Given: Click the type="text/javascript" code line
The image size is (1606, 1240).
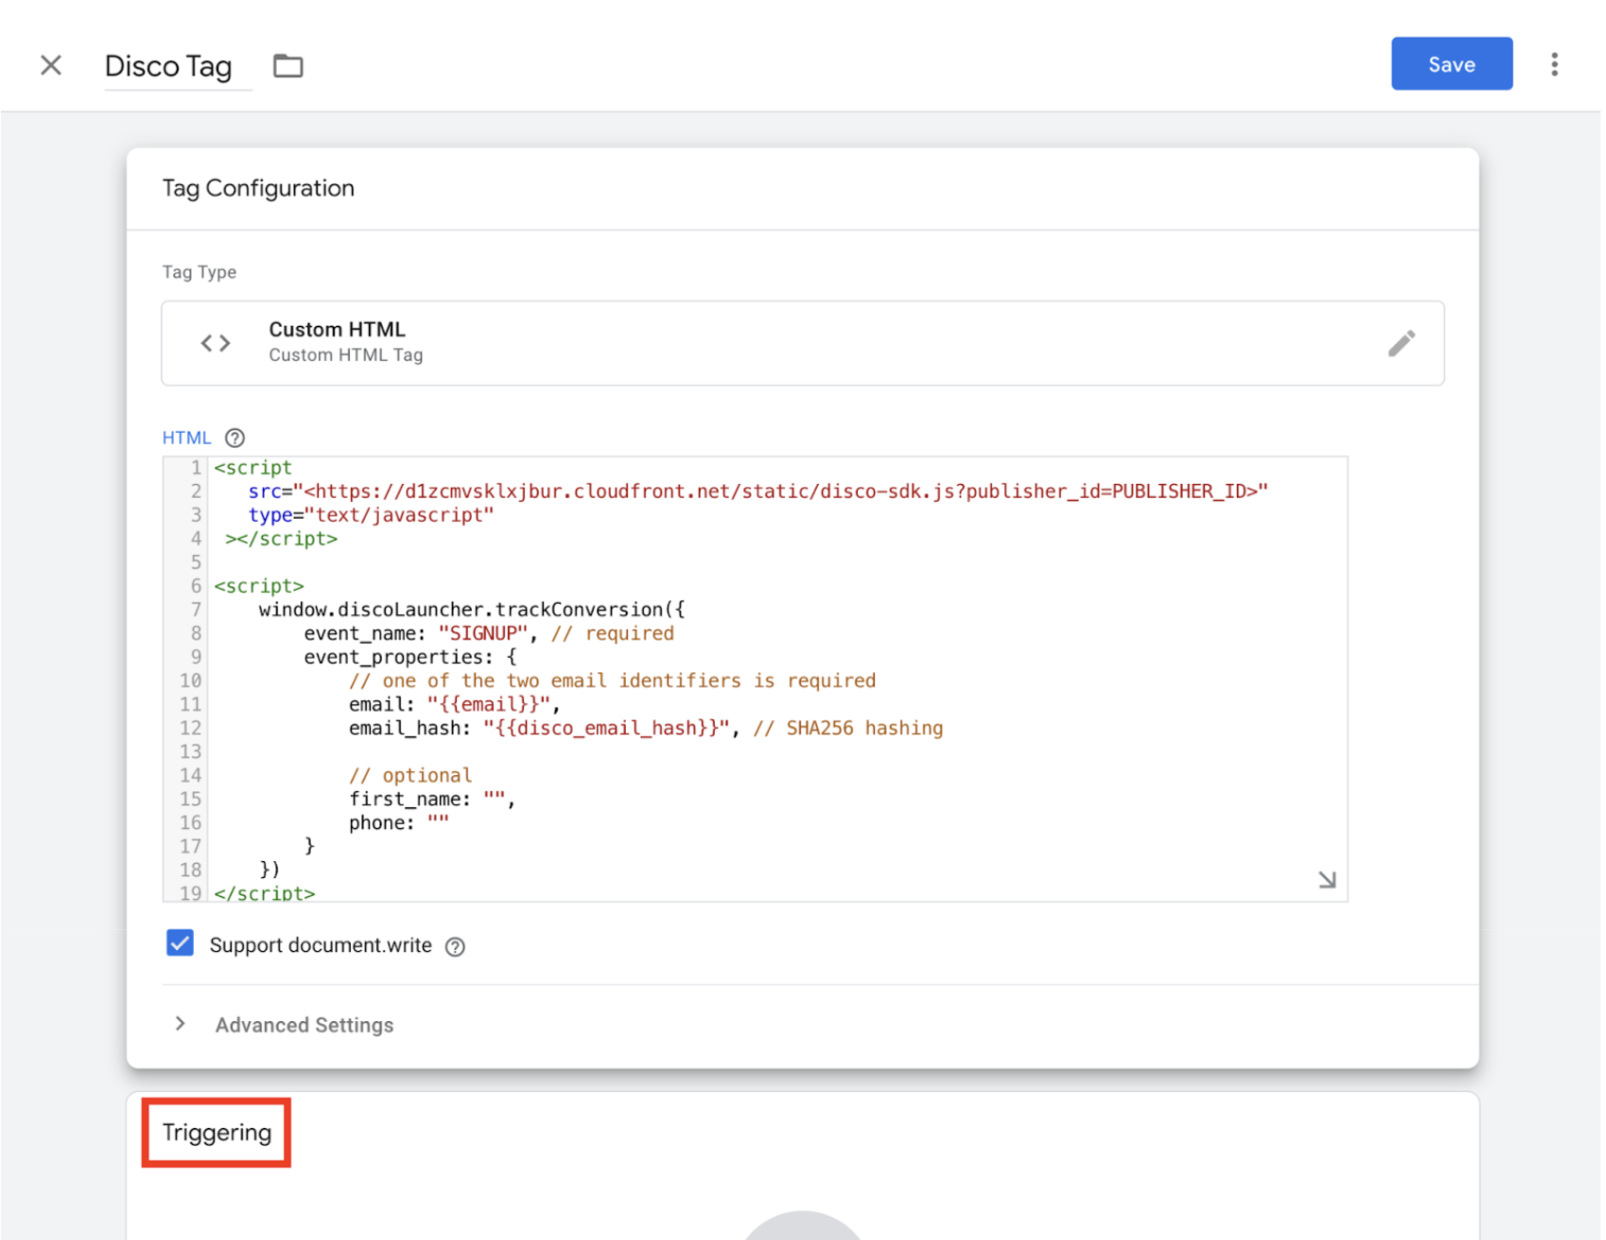Looking at the screenshot, I should pos(371,515).
